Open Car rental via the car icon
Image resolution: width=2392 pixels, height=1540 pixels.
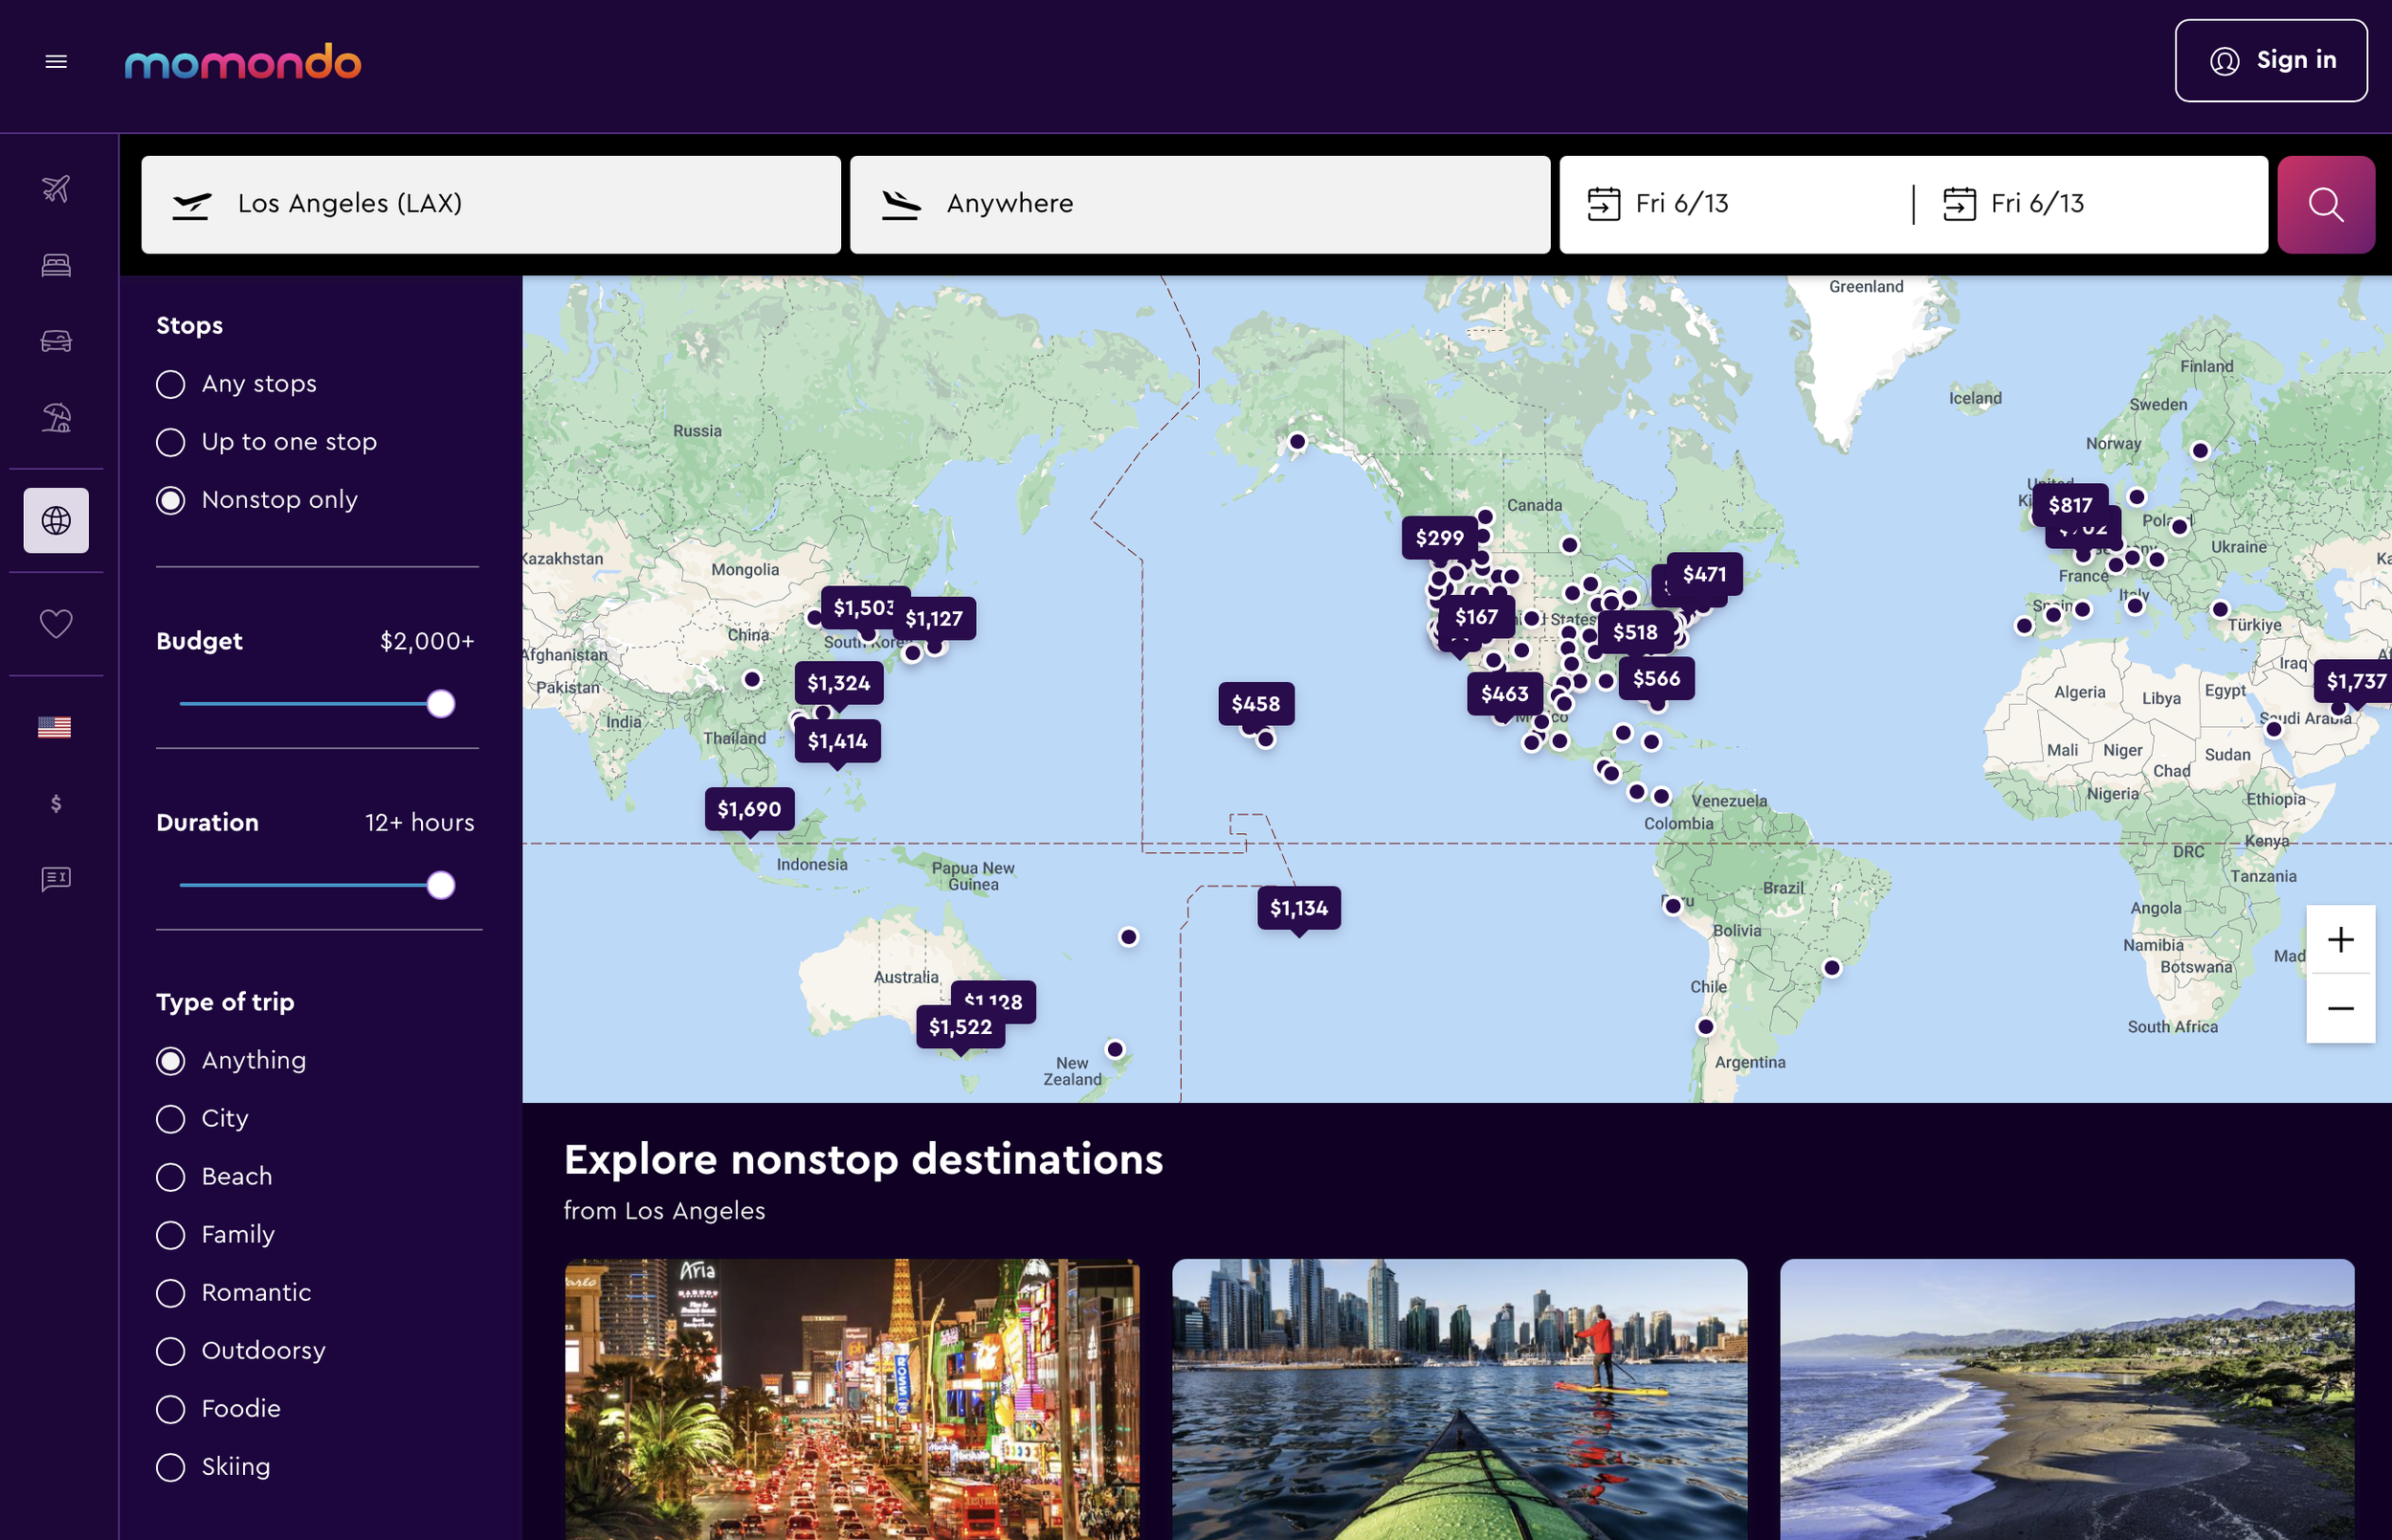point(56,341)
